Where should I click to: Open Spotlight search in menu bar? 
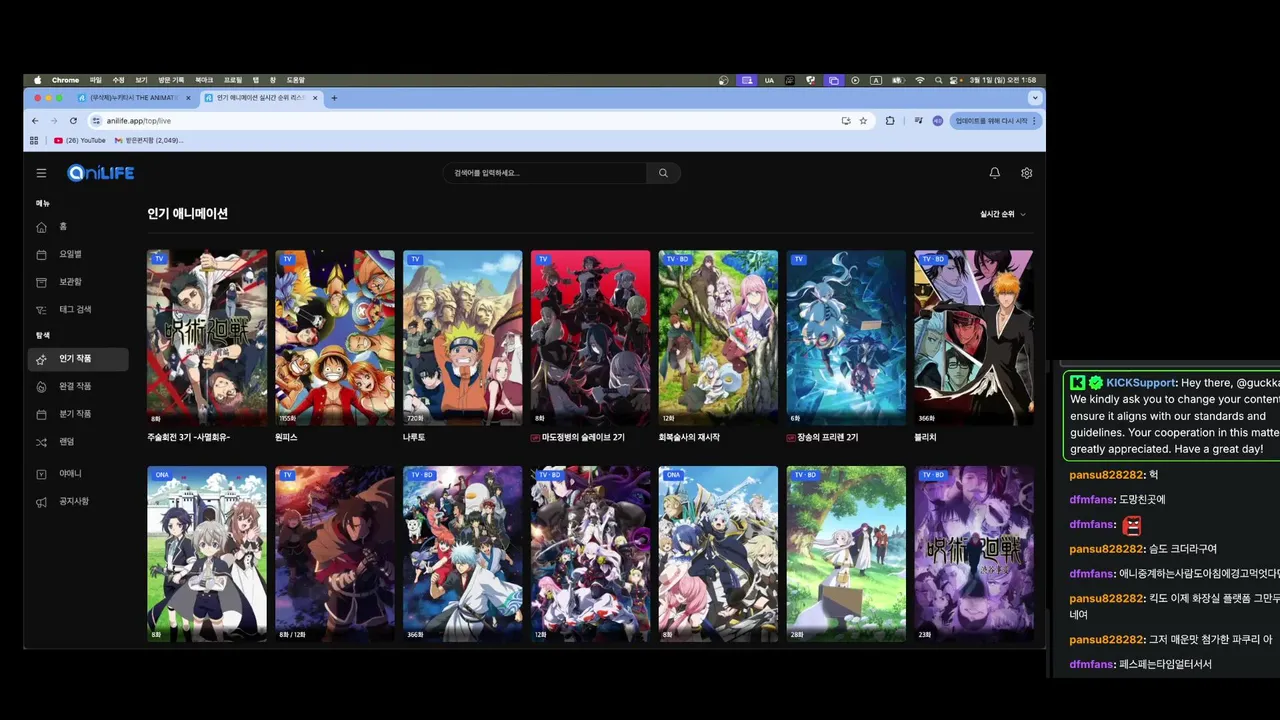click(938, 80)
